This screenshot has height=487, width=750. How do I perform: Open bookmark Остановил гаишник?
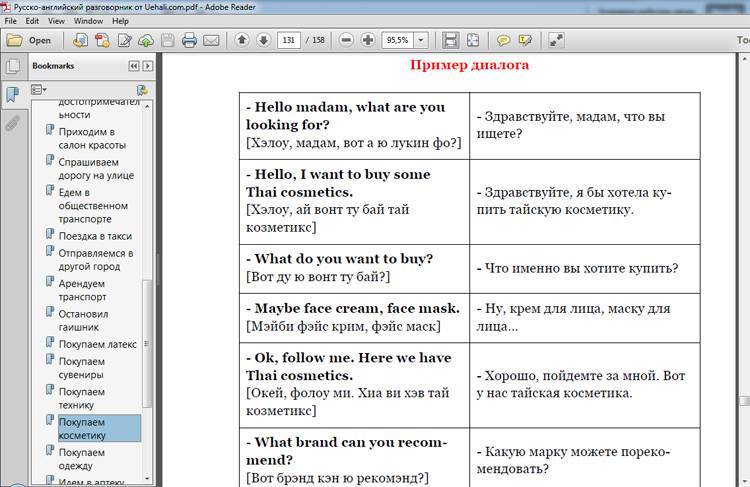[83, 321]
